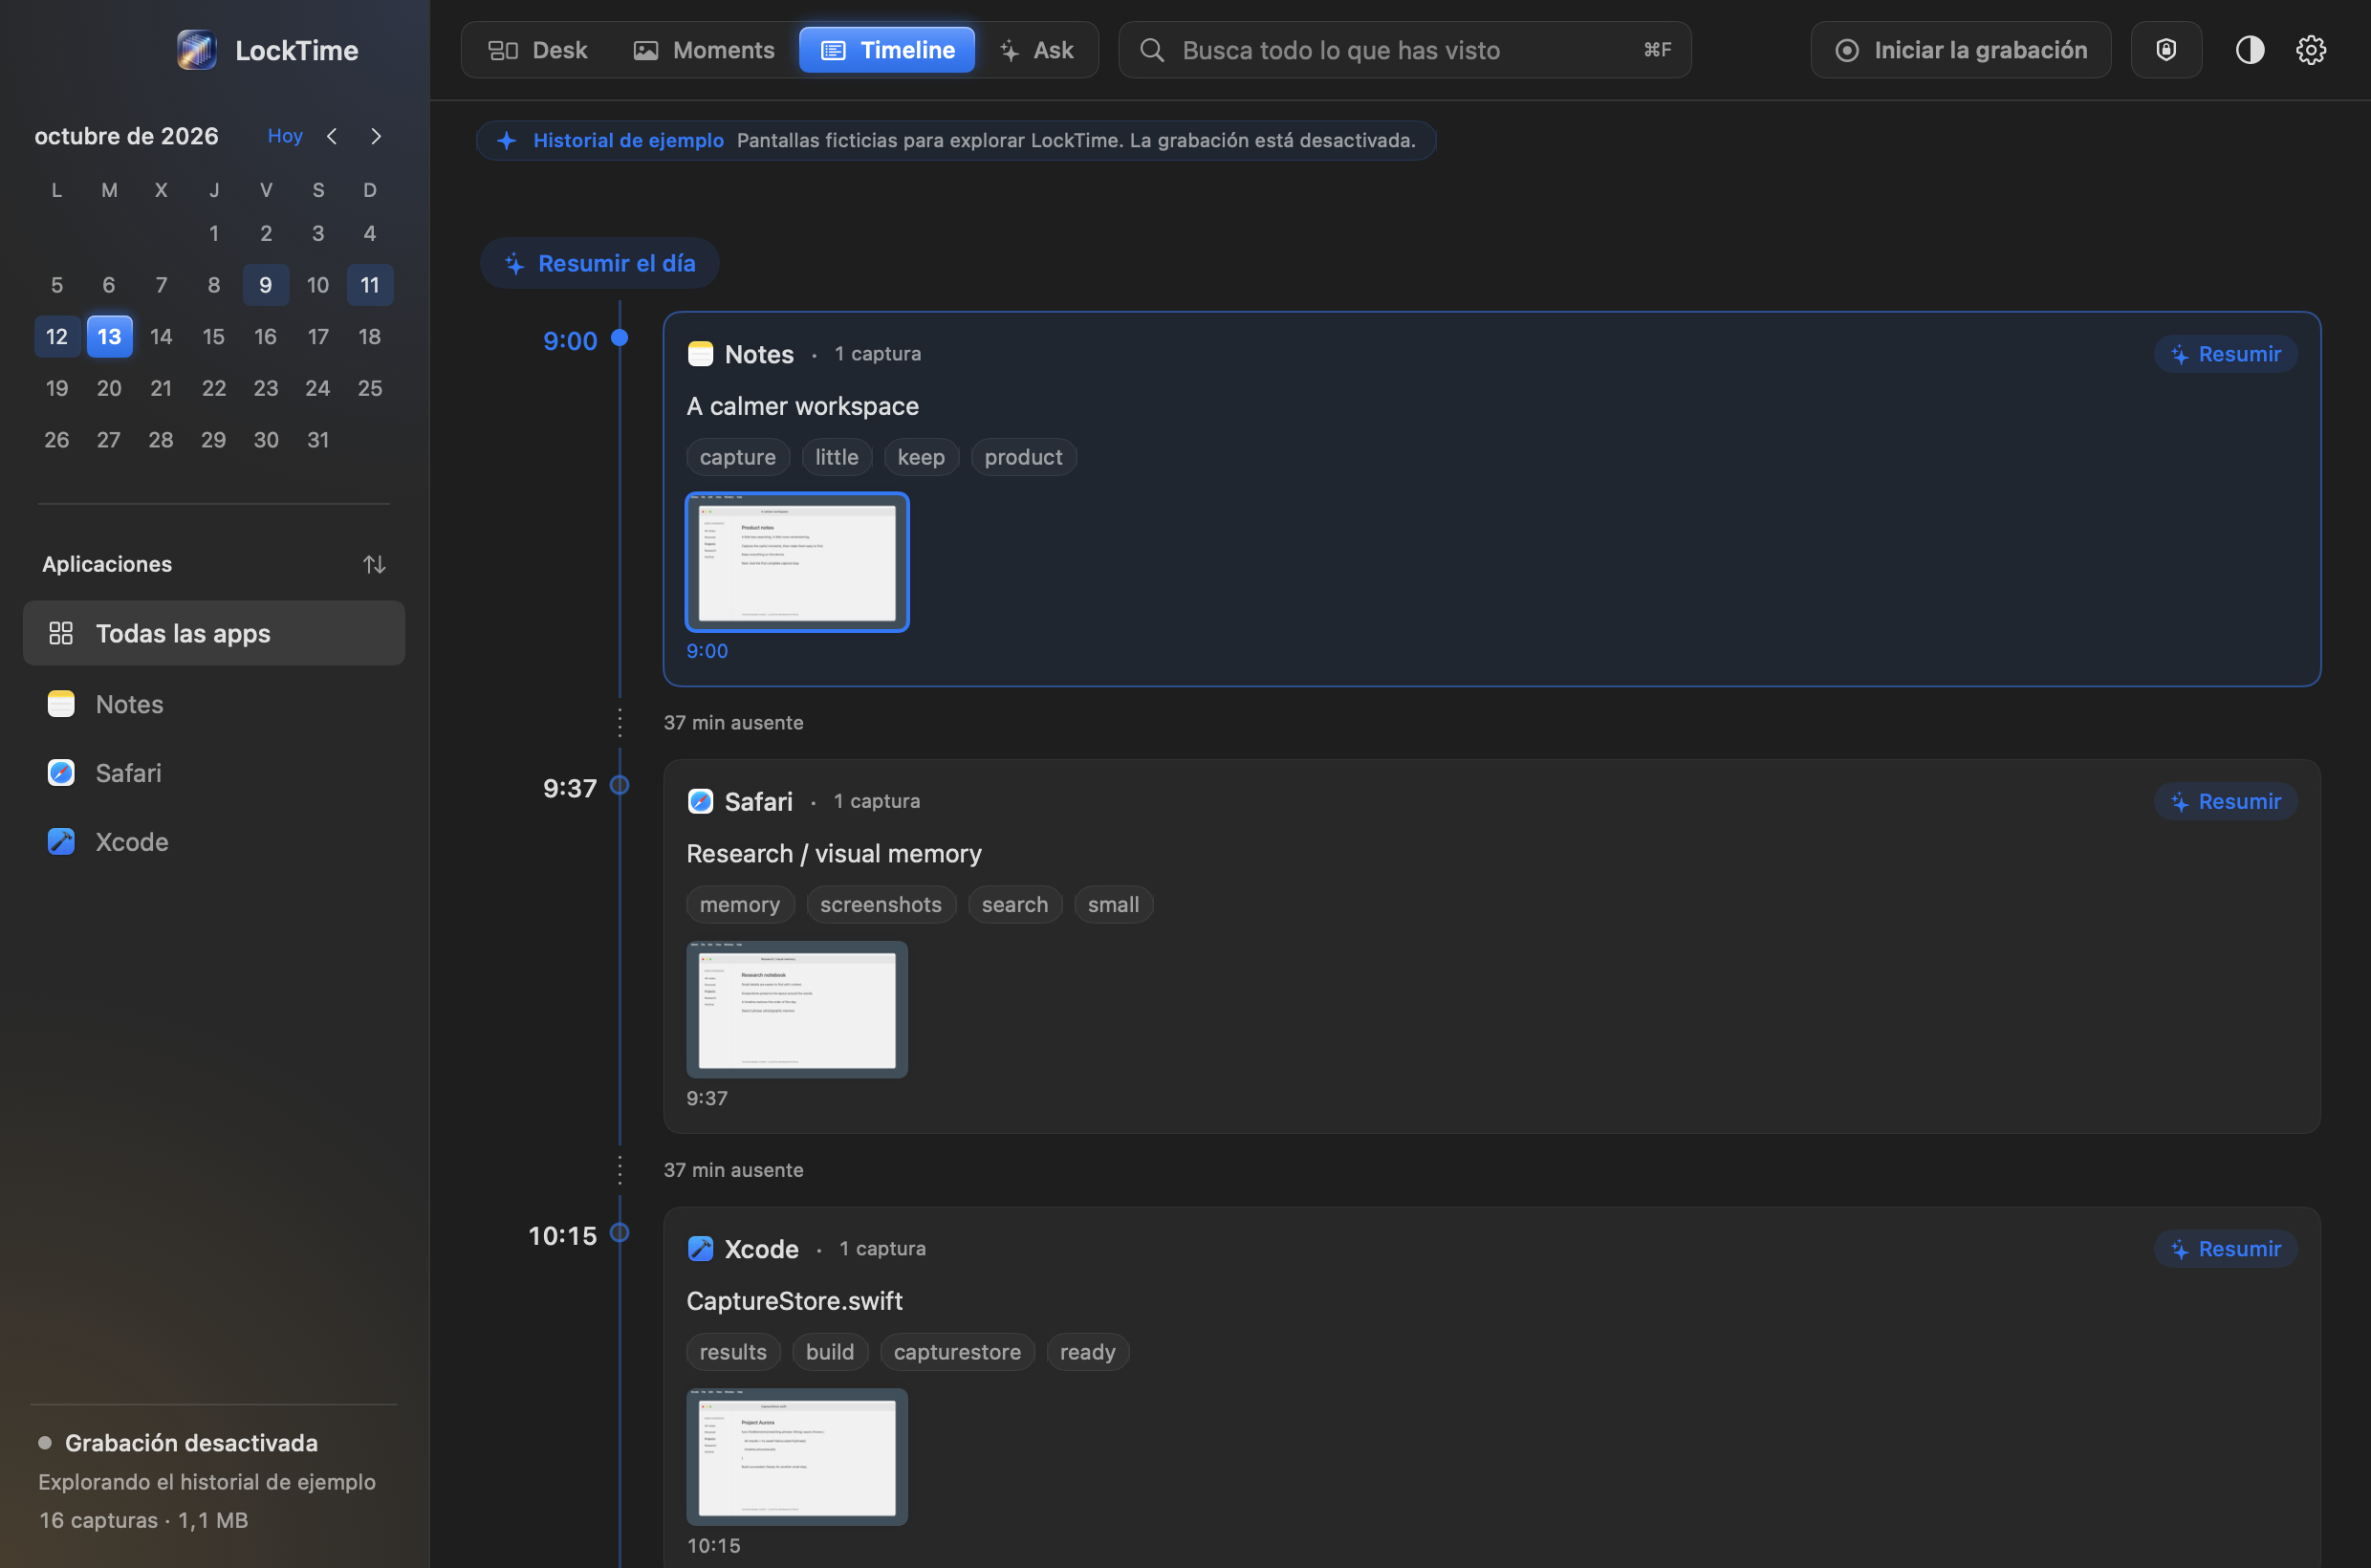Select October 11 in the calendar
The height and width of the screenshot is (1568, 2371).
pyautogui.click(x=370, y=285)
